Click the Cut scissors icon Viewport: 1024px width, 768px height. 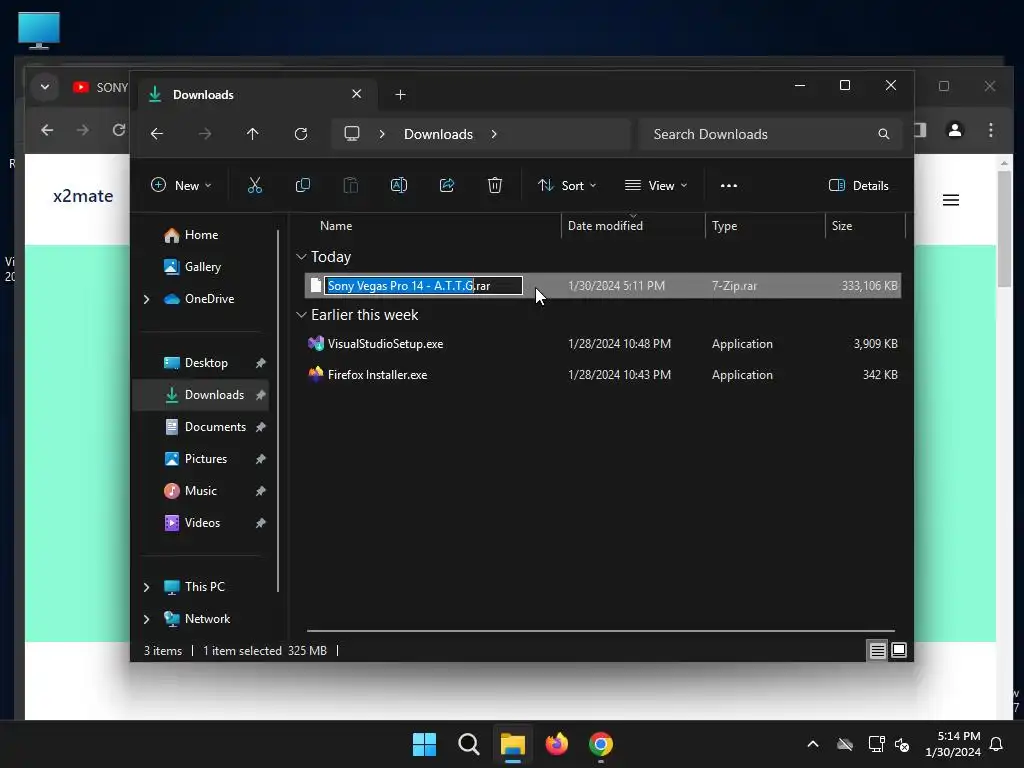255,185
